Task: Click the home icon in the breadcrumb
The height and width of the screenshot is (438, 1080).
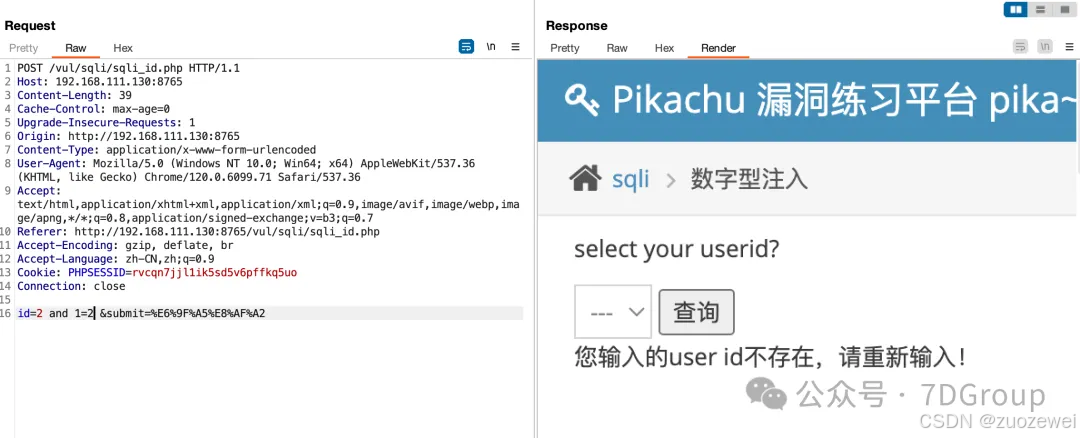Action: click(585, 180)
